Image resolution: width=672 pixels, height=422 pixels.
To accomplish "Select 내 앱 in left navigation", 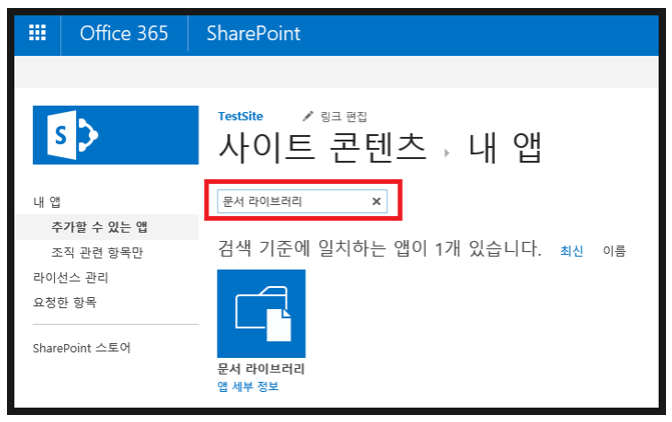I will (x=47, y=203).
